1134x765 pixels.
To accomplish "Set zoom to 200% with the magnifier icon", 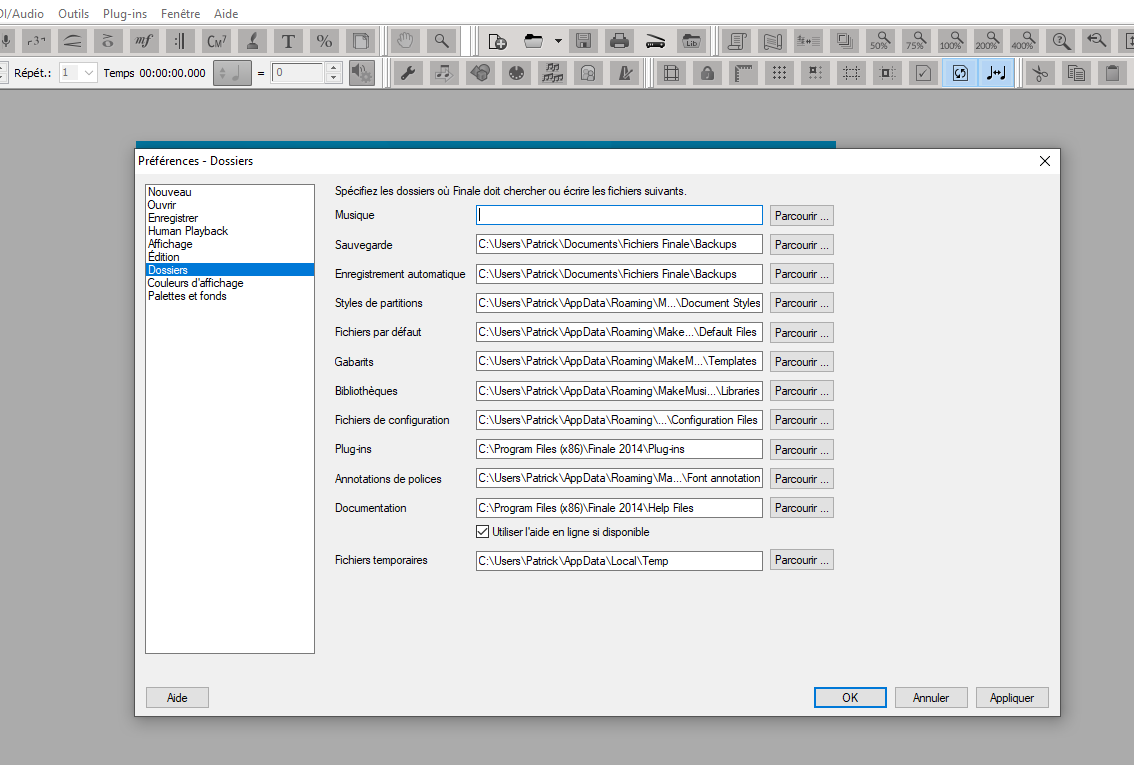I will click(986, 41).
